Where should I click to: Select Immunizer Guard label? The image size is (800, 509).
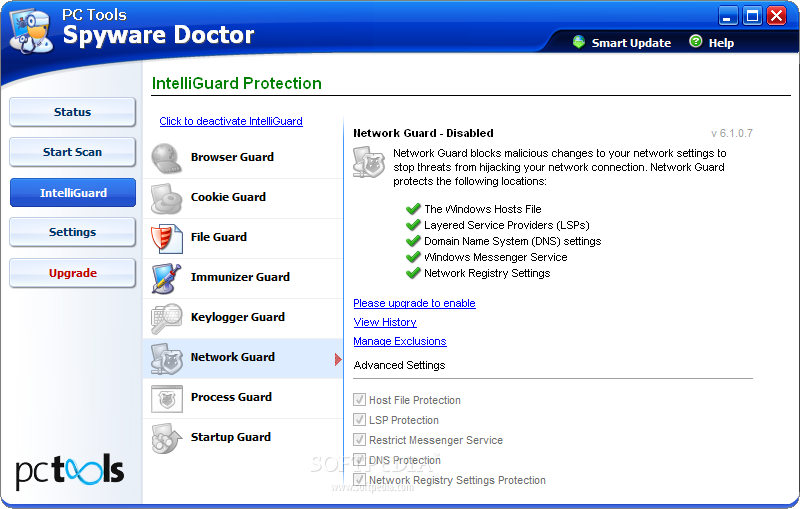click(x=240, y=277)
